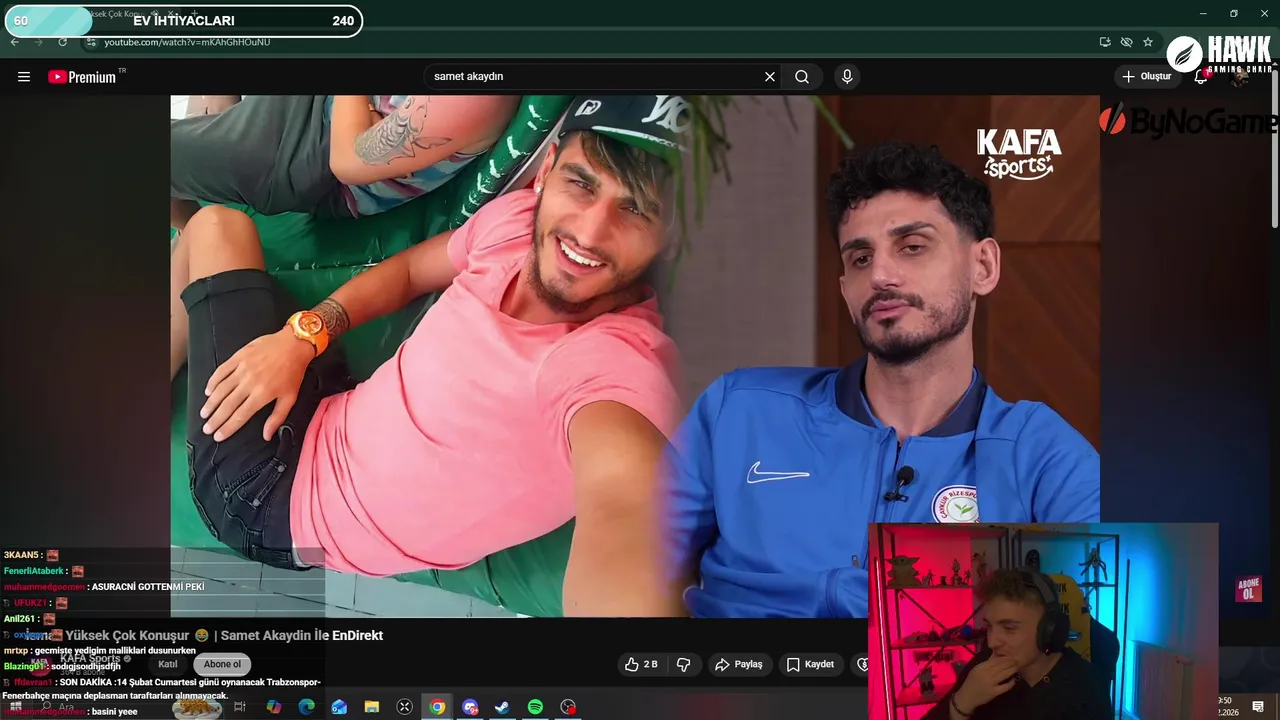Viewport: 1280px width, 720px height.
Task: Click the magnifier search button
Action: tap(802, 77)
